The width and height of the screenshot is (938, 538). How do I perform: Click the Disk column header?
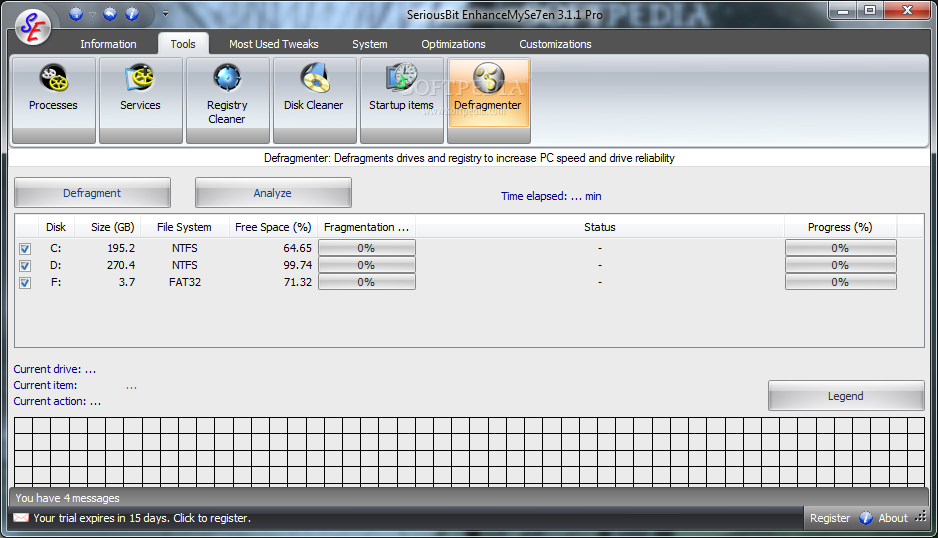coord(56,227)
